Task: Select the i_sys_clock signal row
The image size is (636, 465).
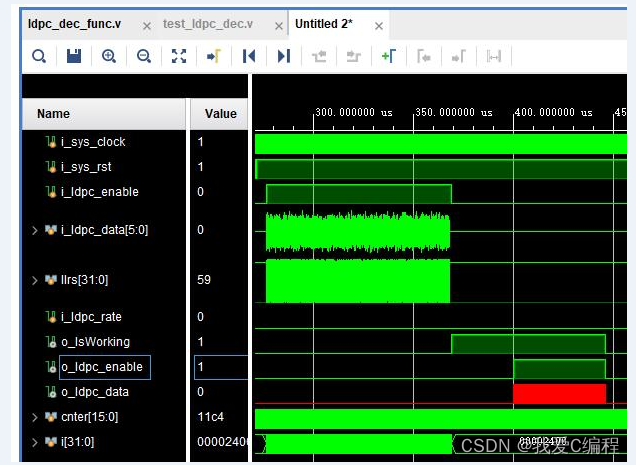Action: [93, 142]
